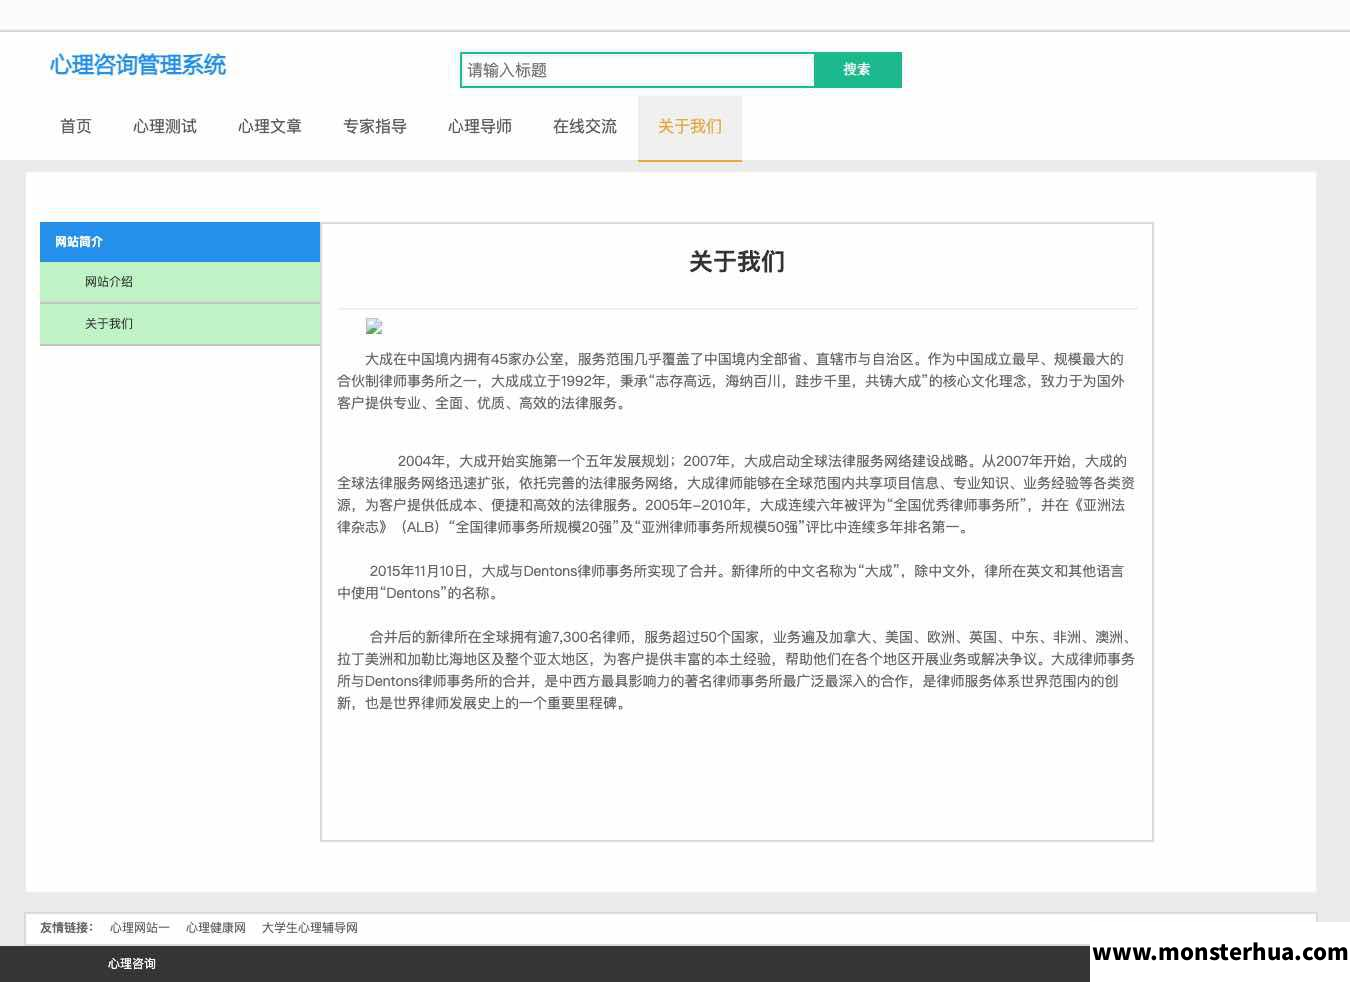Select 关于我们 in the sidebar list

click(x=180, y=324)
